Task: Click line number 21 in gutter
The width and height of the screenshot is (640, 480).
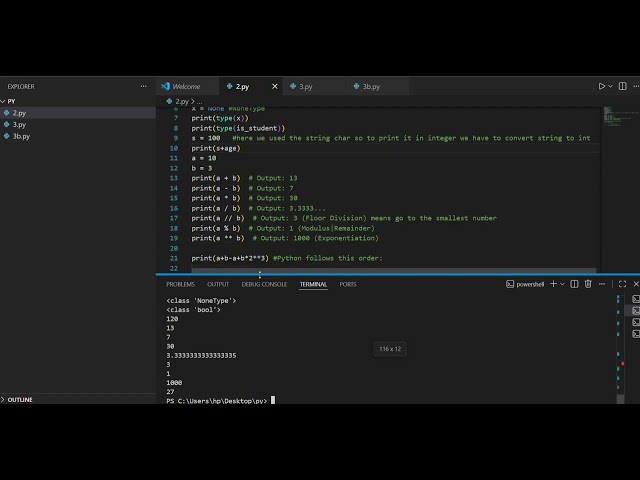Action: [173, 258]
